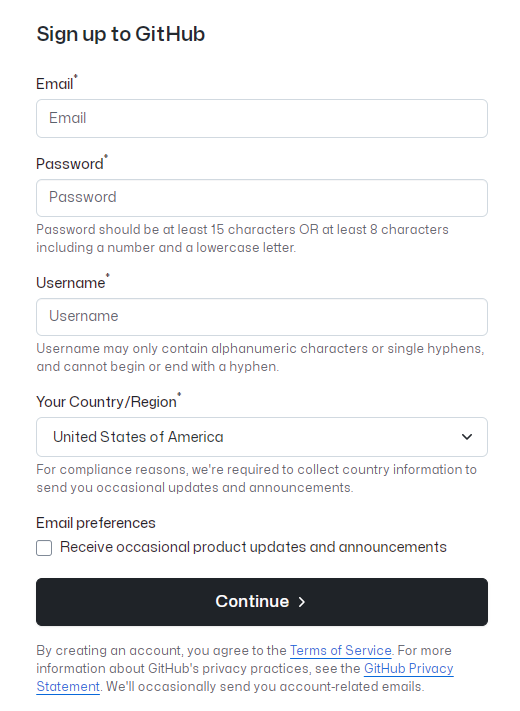Focus the Email input field

(x=262, y=118)
